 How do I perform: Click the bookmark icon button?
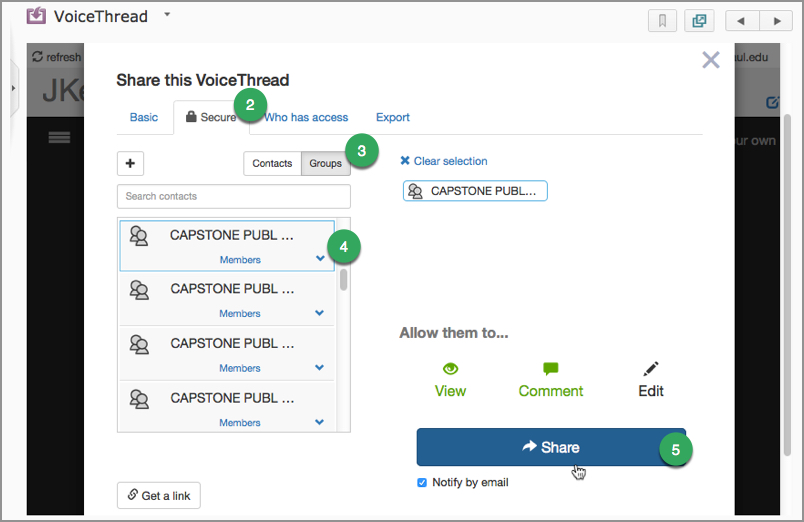662,21
